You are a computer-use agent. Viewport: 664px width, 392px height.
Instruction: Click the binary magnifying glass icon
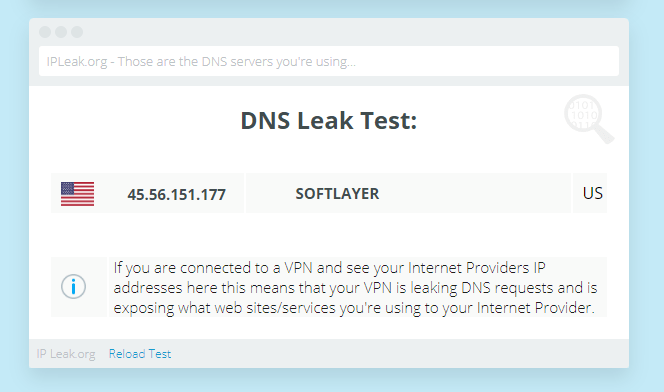click(589, 119)
